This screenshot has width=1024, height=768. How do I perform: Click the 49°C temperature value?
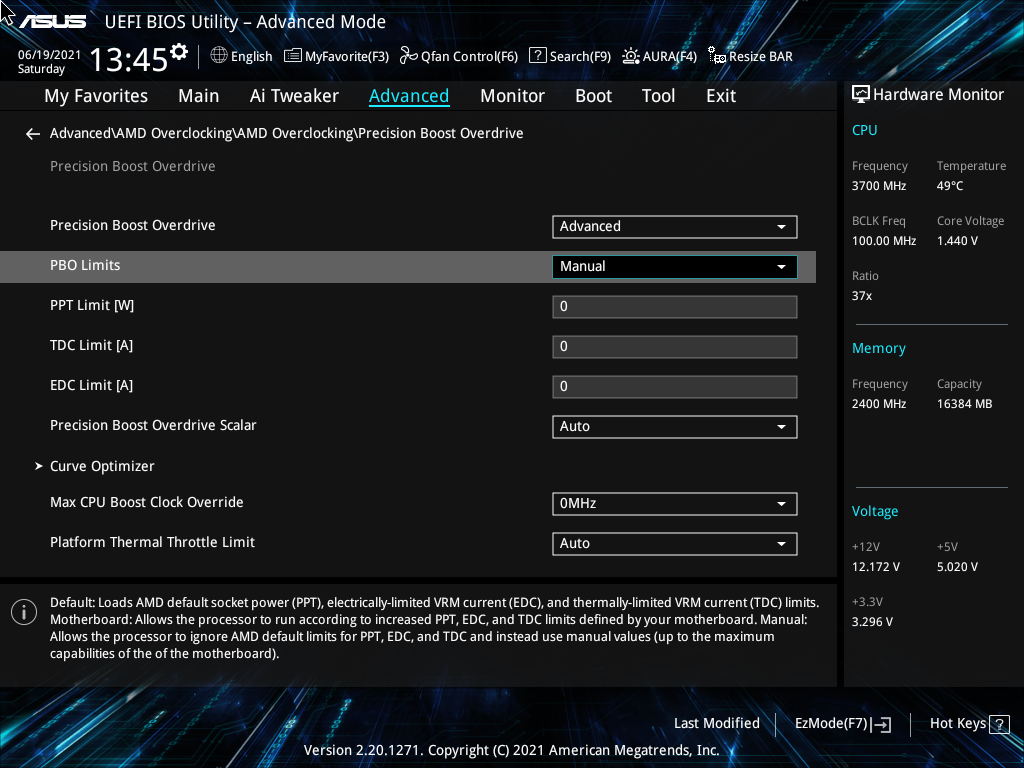950,186
